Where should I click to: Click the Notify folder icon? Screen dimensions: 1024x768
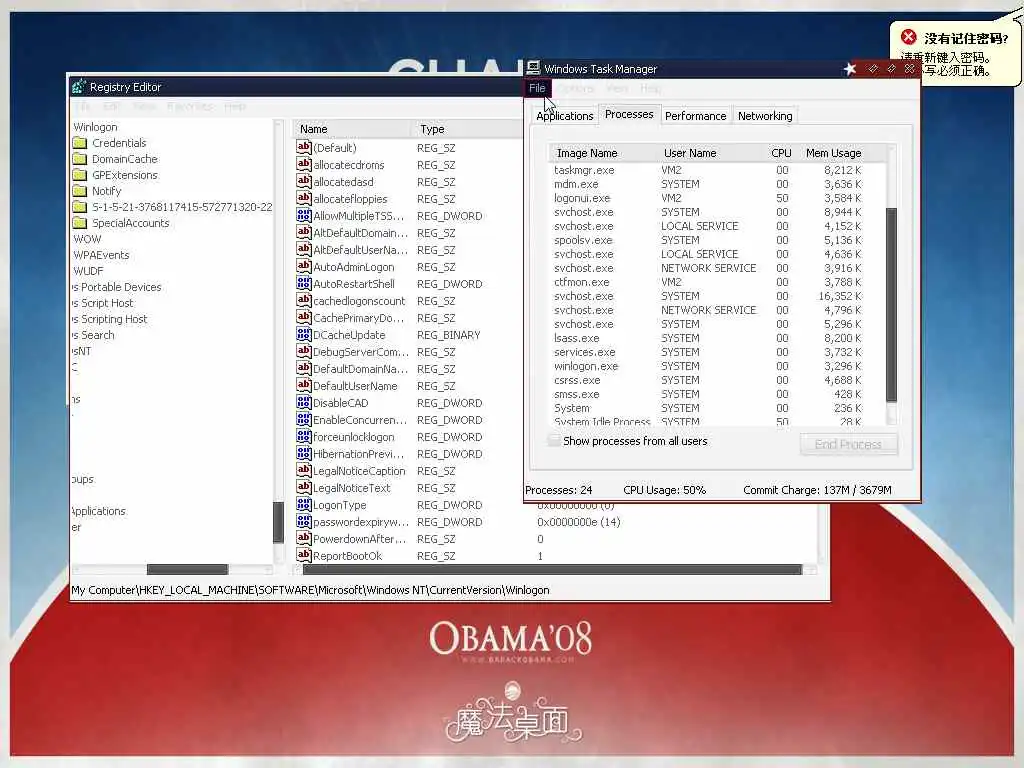80,191
